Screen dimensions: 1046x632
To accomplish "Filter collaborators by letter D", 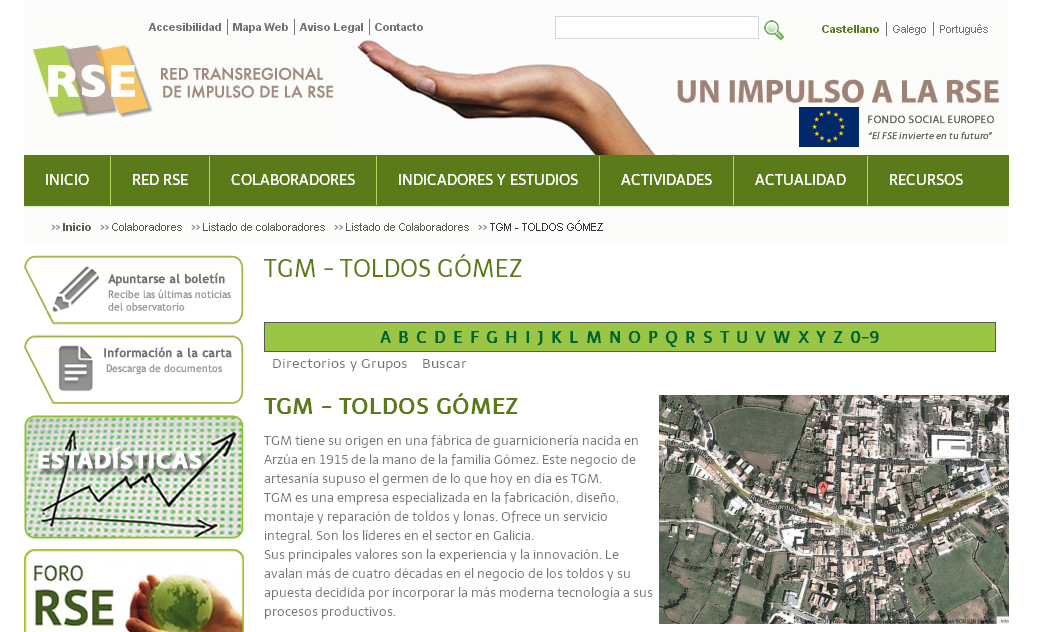I will (440, 338).
